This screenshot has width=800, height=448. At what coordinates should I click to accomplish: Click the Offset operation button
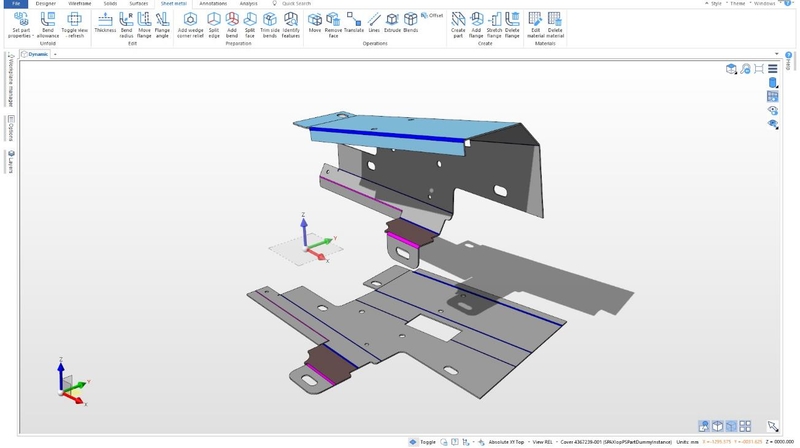(x=432, y=16)
